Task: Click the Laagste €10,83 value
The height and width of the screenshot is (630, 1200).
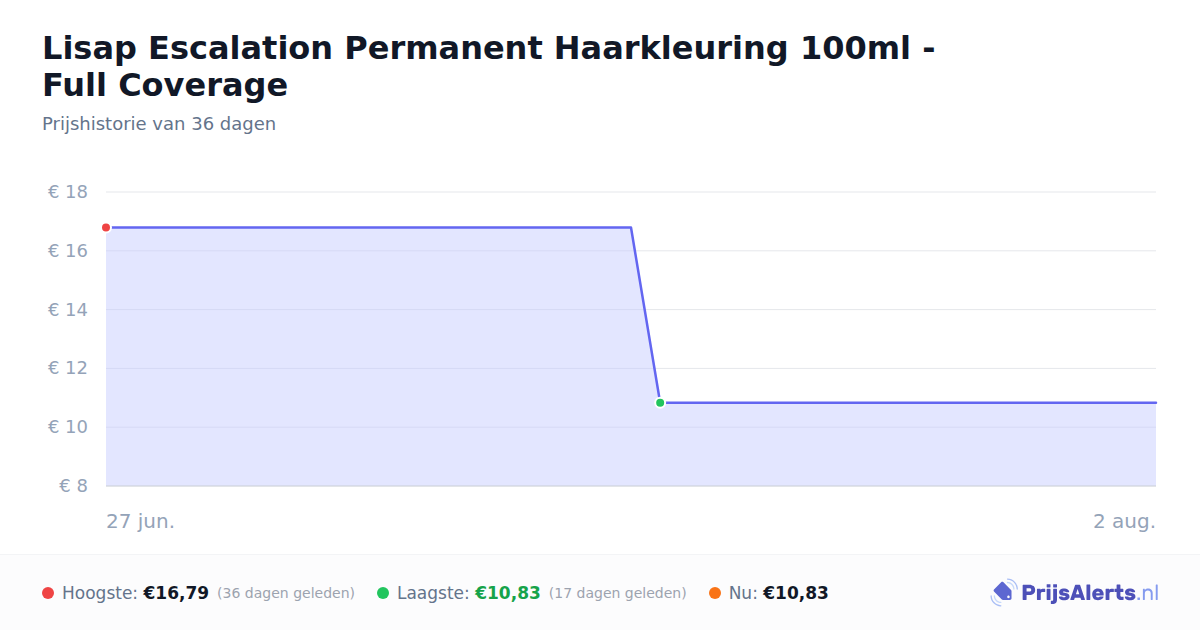Action: 508,593
